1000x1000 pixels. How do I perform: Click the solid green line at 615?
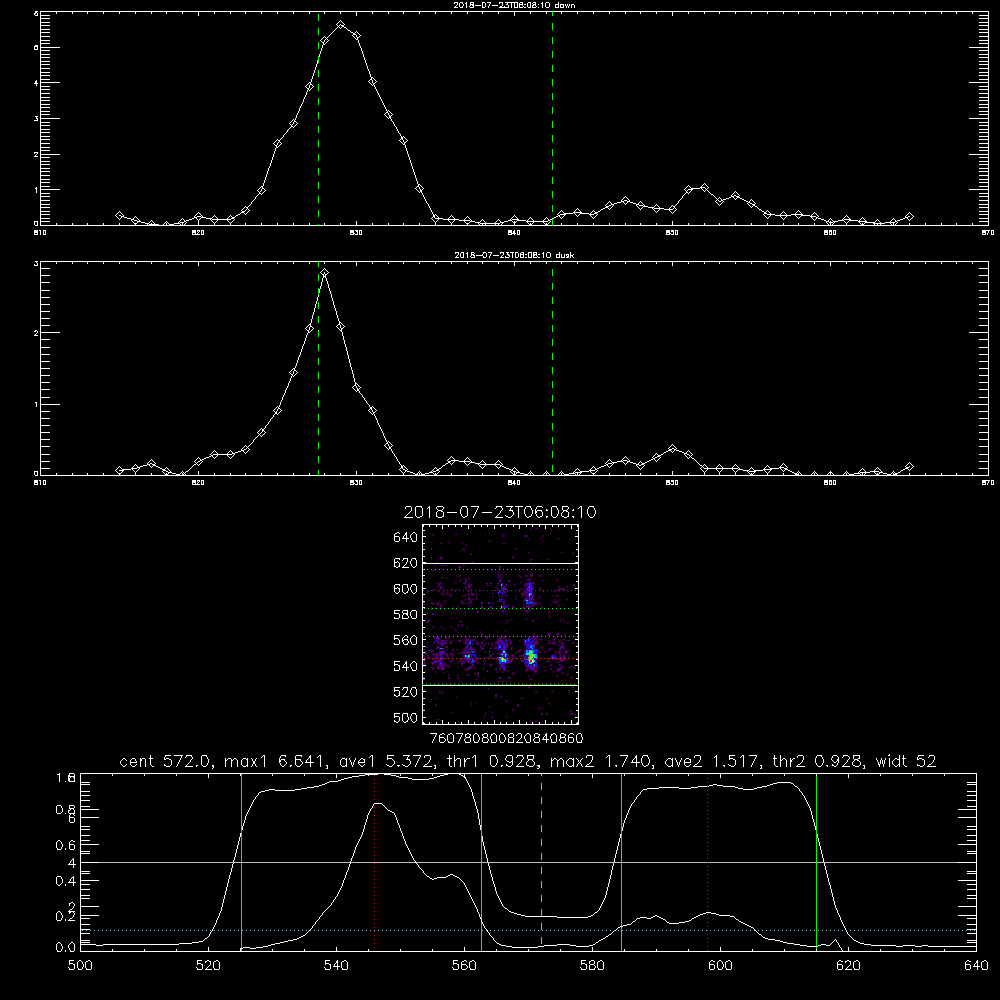point(816,861)
